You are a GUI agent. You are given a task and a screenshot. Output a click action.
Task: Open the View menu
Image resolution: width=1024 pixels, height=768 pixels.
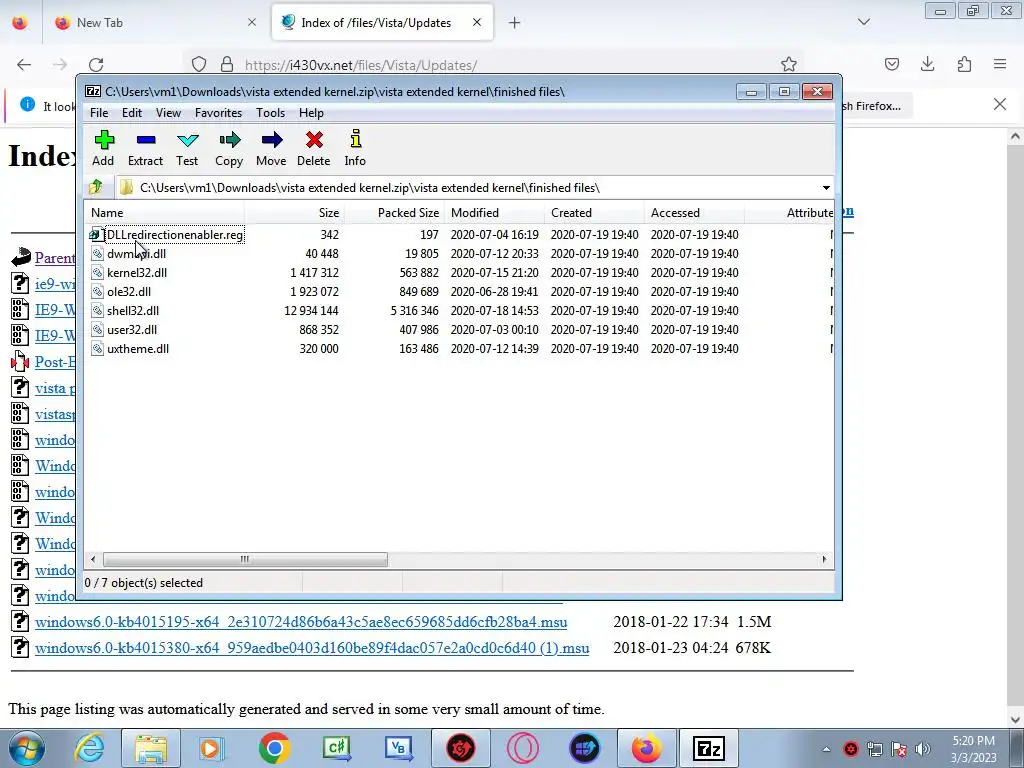point(168,113)
